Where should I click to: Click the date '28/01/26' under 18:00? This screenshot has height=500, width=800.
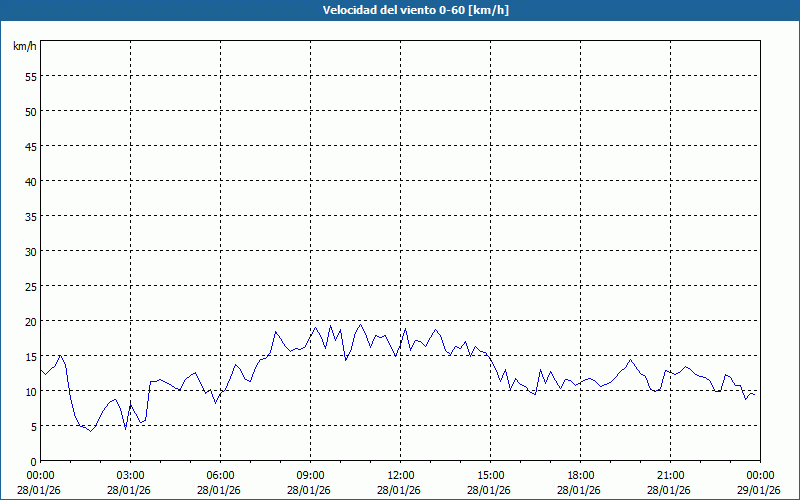click(x=579, y=490)
